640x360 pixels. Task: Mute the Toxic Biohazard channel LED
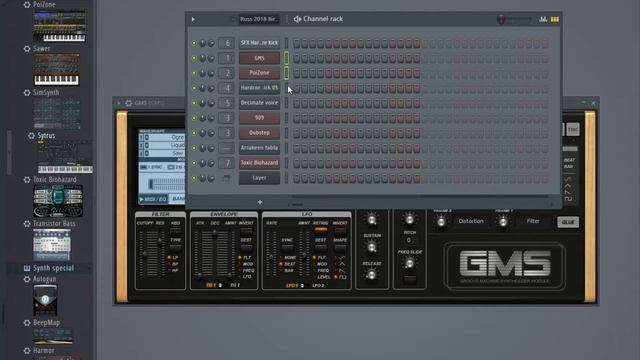pos(194,163)
